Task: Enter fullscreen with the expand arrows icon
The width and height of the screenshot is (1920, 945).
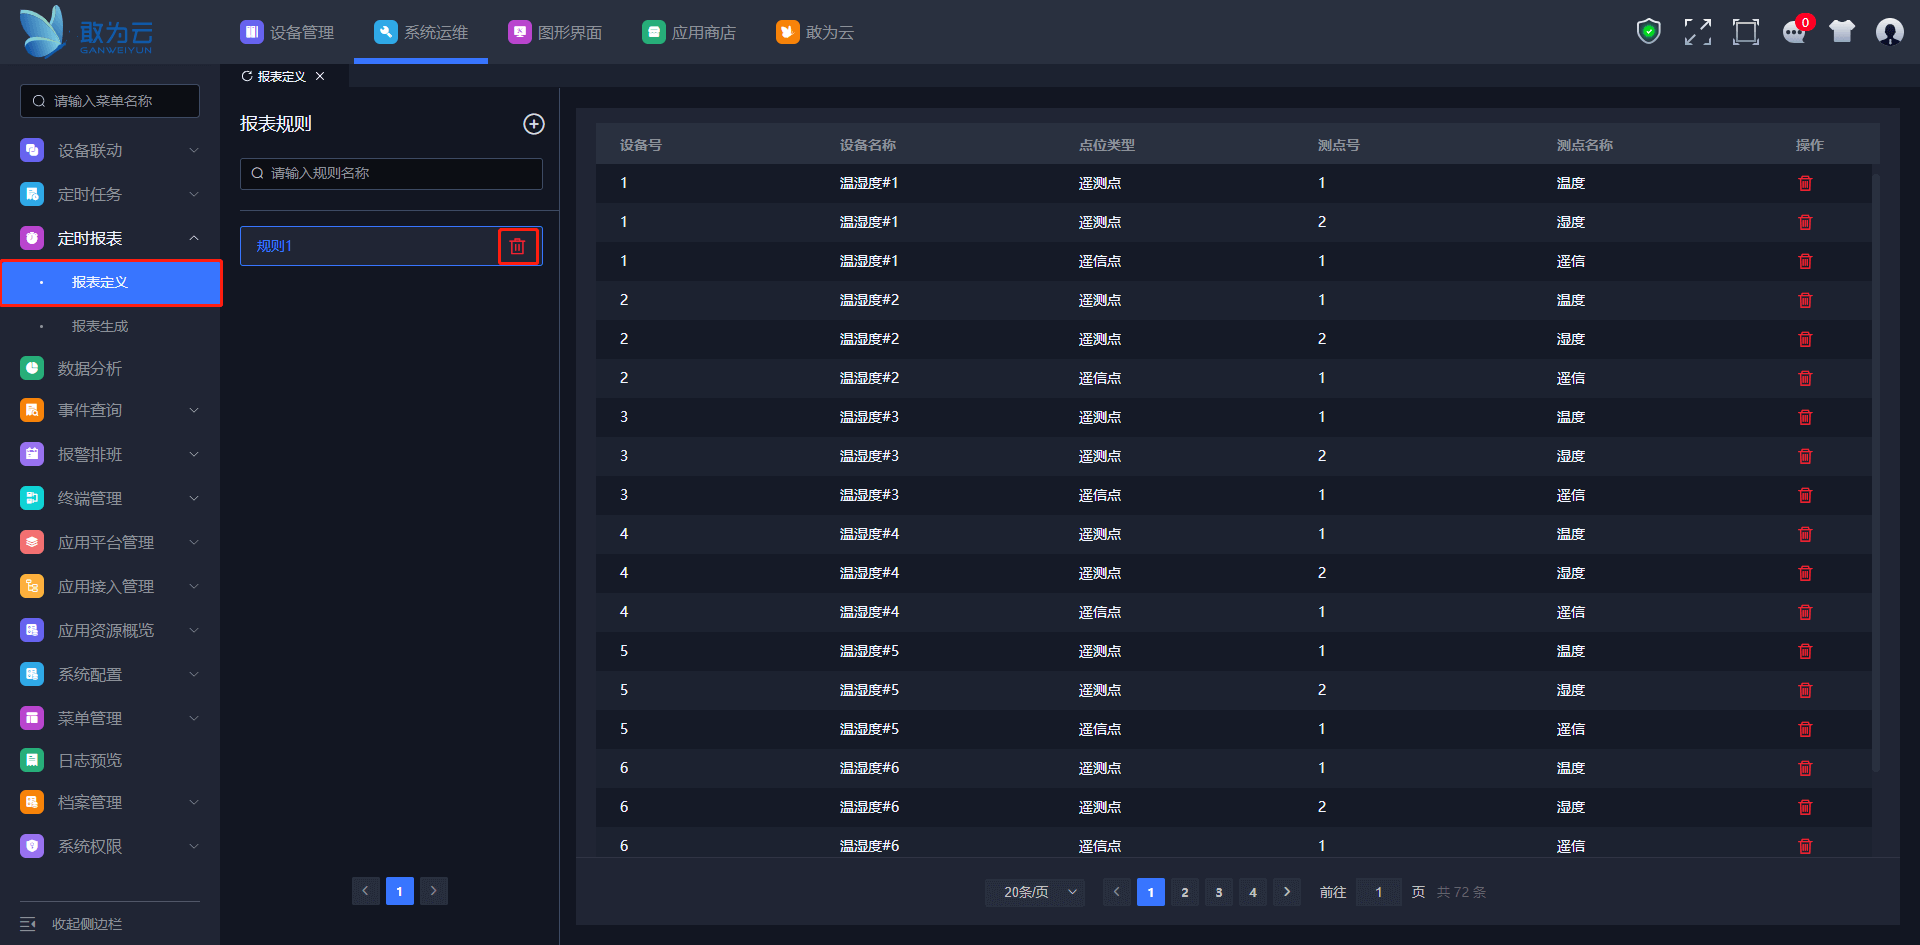Action: click(1697, 32)
